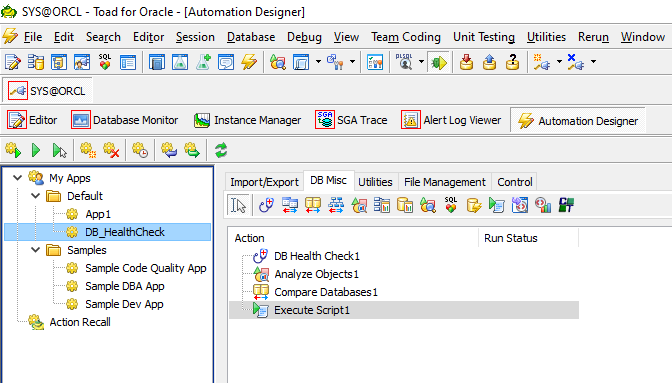
Task: Select the Execute Script action in DB Misc toolbar
Action: point(497,205)
